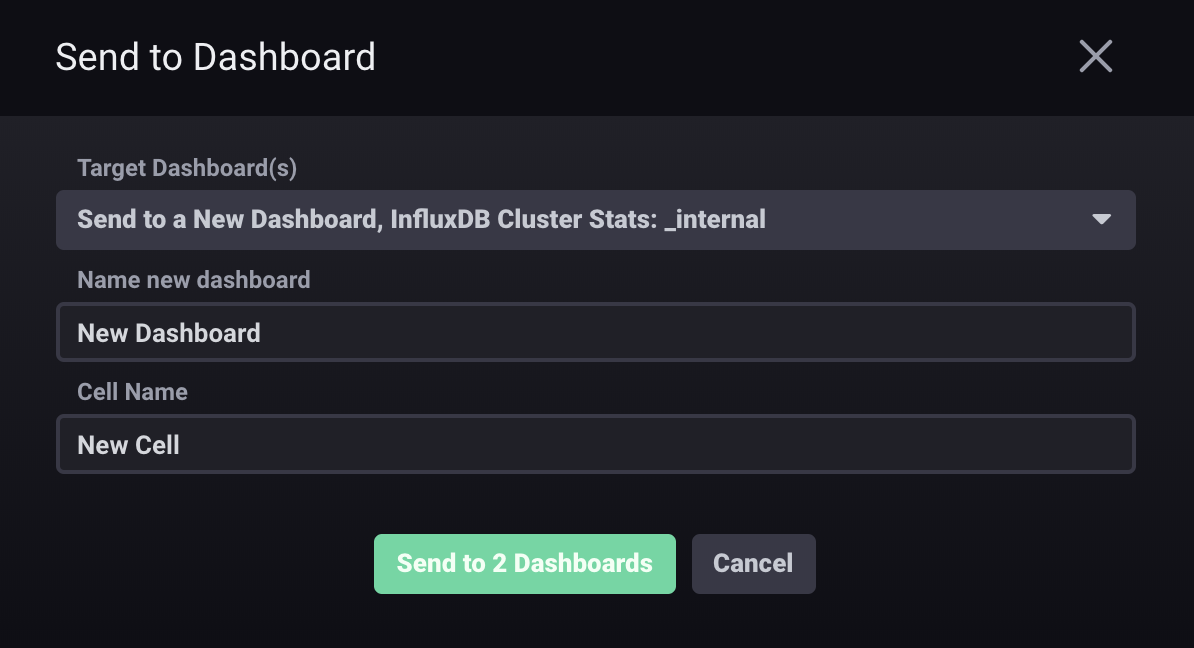Click the 'New Dashboard' text in the field

click(169, 332)
